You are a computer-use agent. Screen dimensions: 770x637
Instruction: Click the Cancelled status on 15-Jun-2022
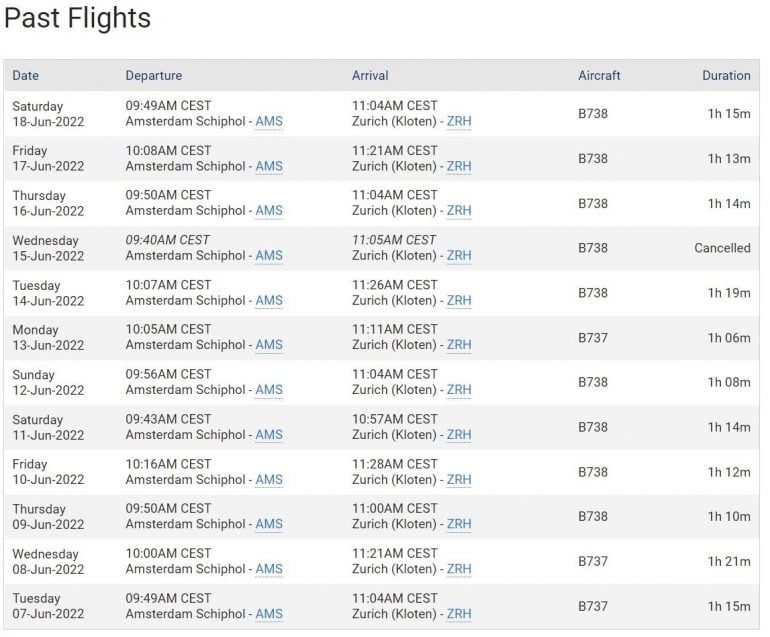click(x=722, y=248)
